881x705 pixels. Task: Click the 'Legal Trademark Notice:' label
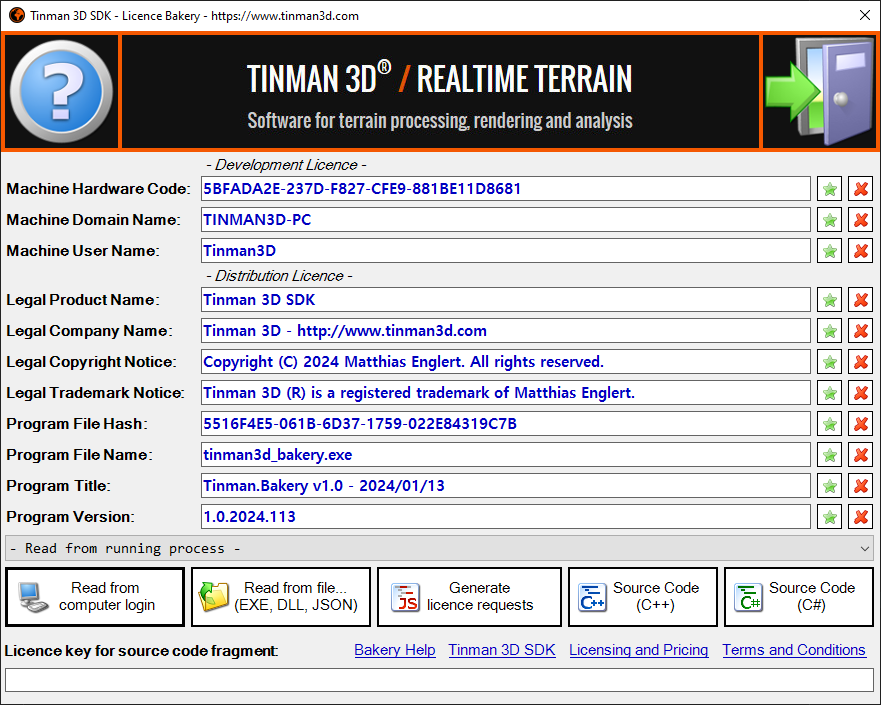tap(96, 393)
